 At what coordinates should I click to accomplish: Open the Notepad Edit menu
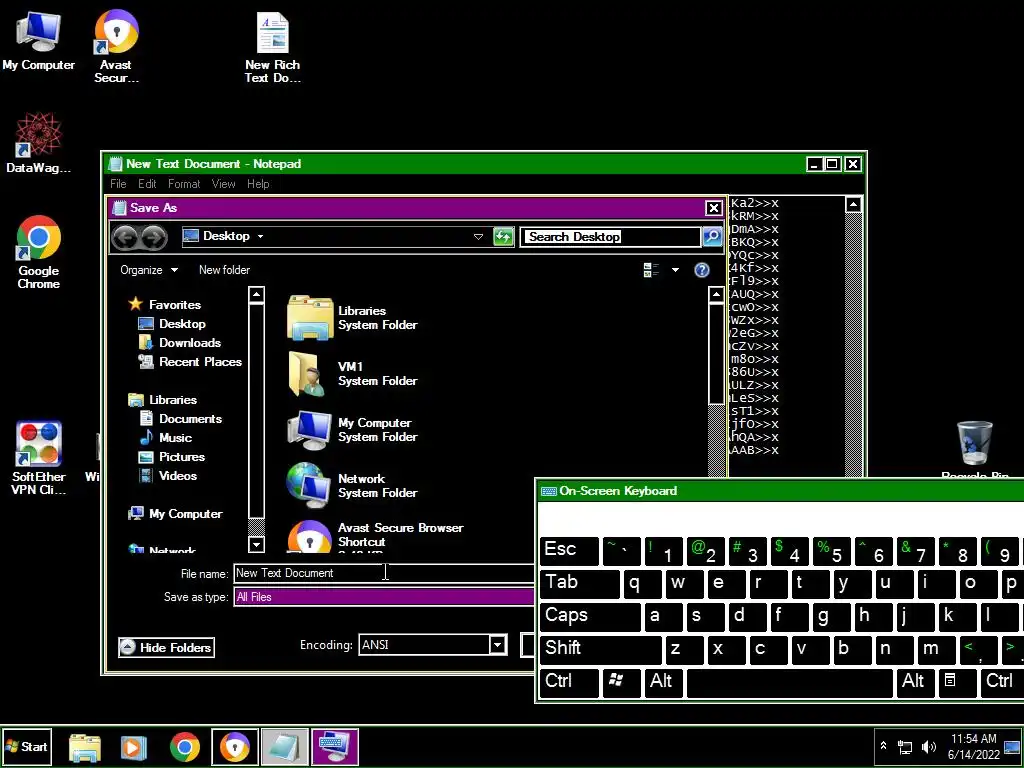click(x=147, y=184)
